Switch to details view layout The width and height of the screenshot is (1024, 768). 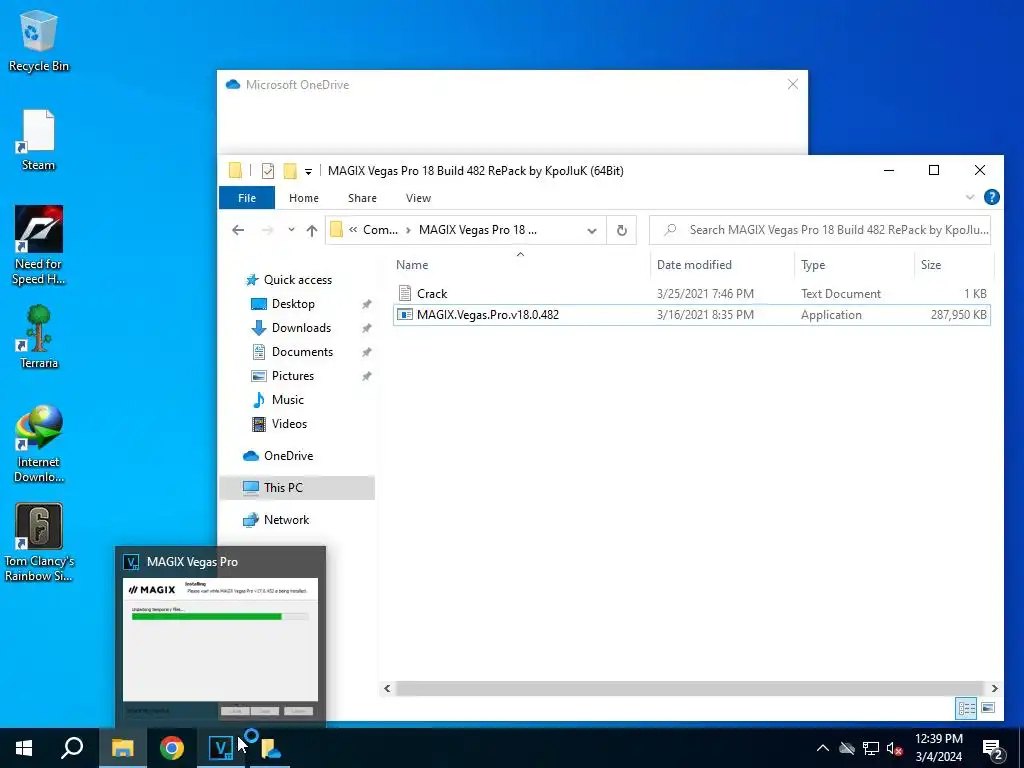tap(967, 708)
